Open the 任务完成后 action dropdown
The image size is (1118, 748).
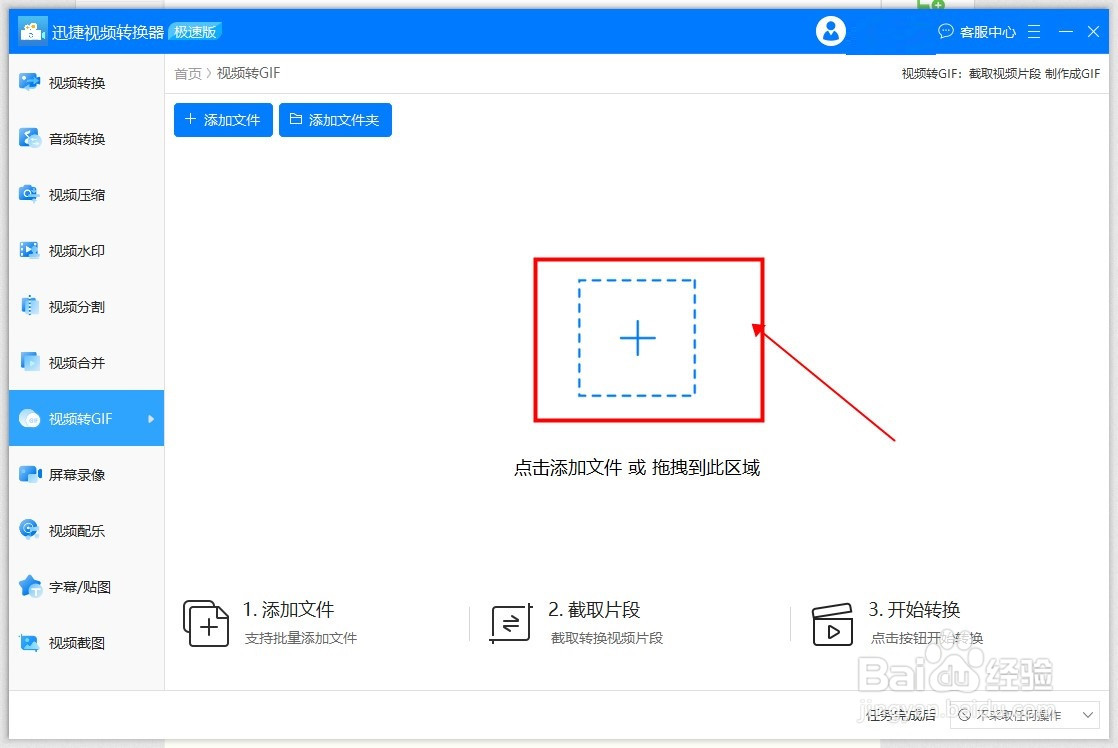[x=1025, y=714]
